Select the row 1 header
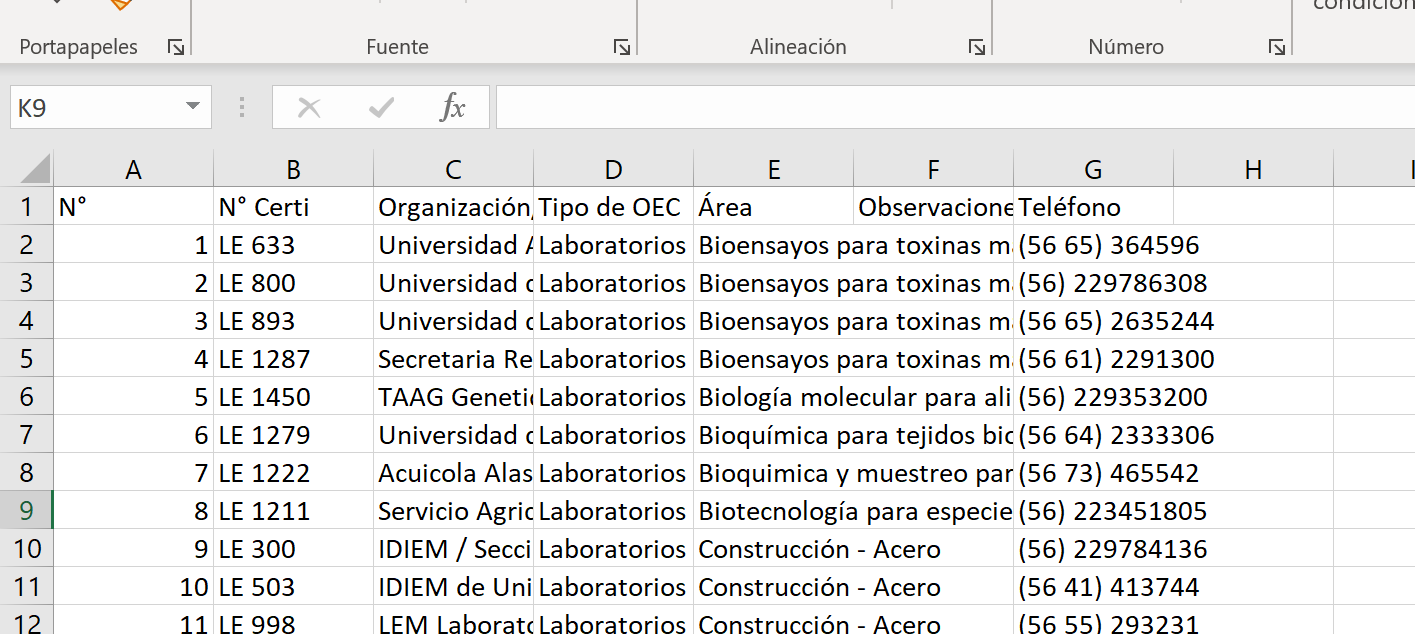This screenshot has width=1415, height=634. click(x=26, y=207)
